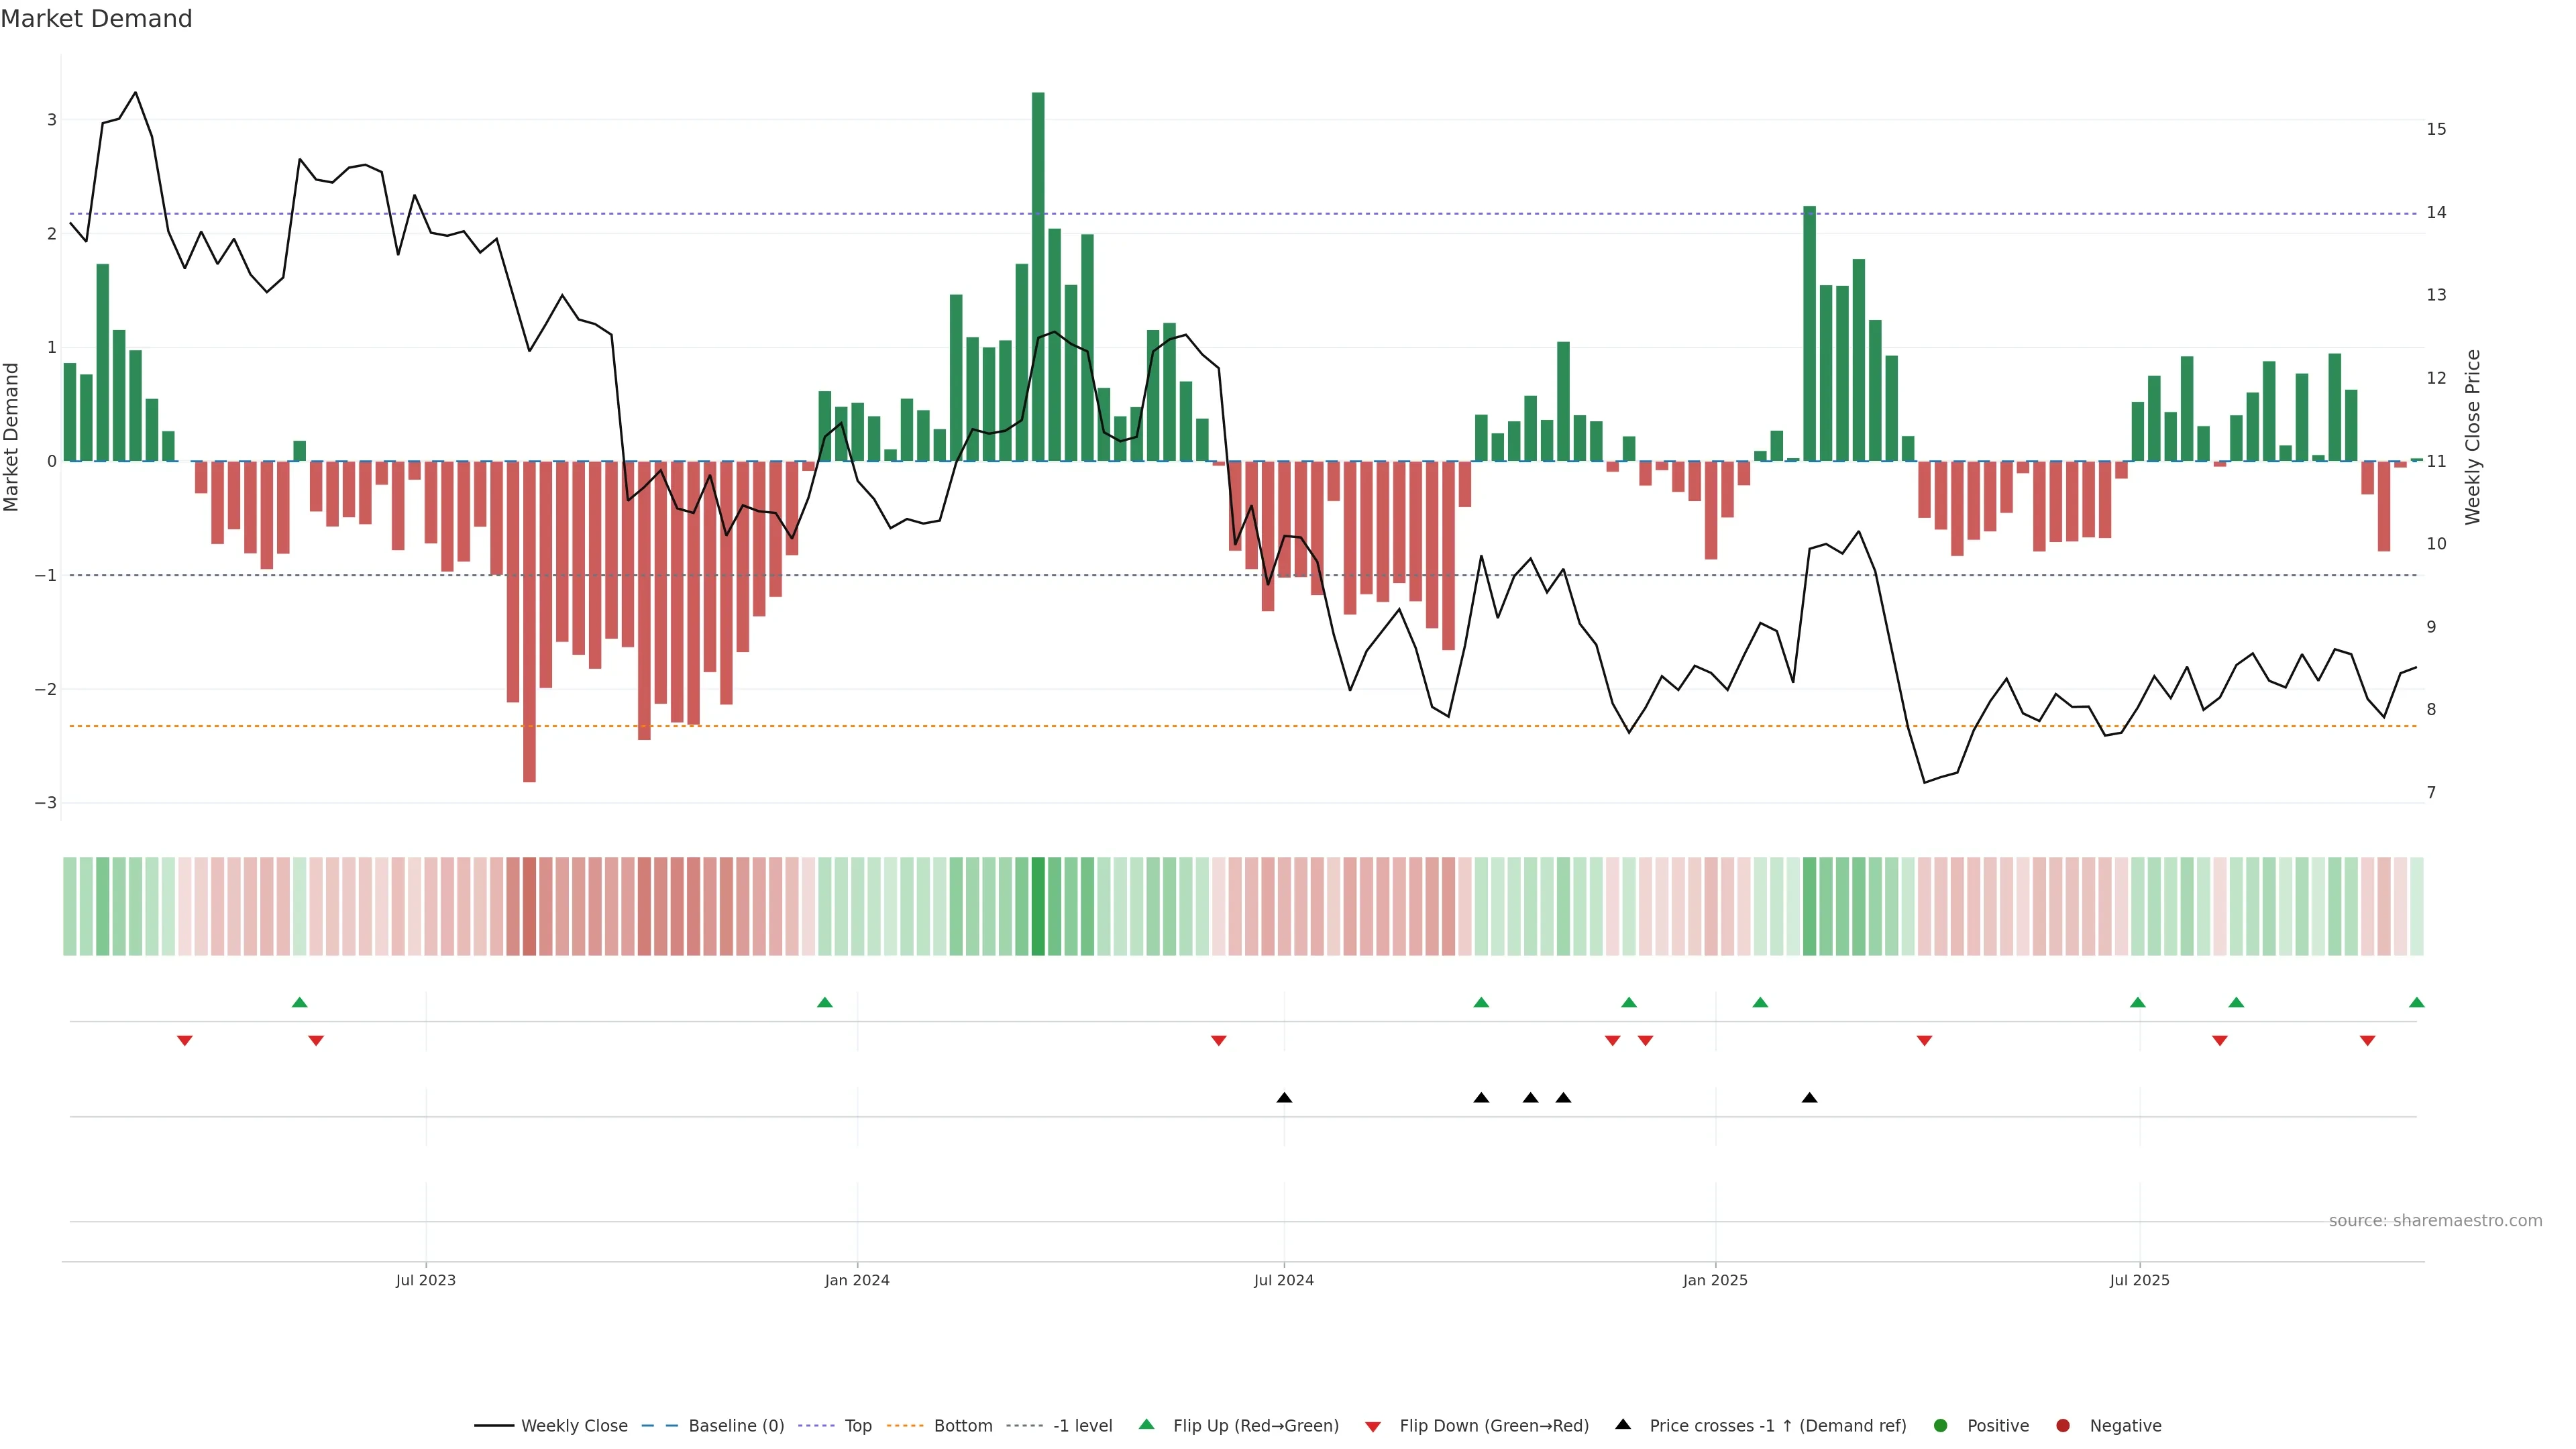Click the last green flip-up marker
Screen dimensions: 2576x1449
point(2417,1003)
